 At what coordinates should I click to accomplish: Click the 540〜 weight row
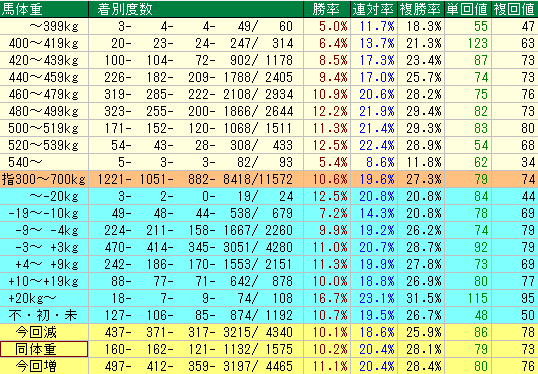point(269,162)
